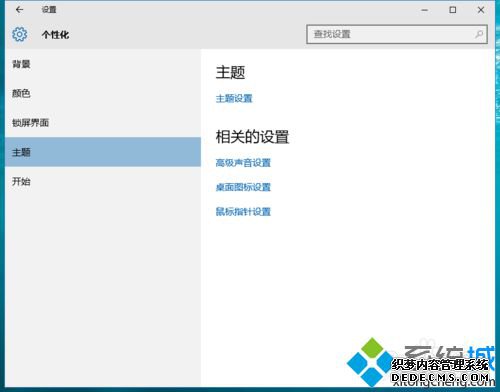Click the 设置 title bar label
The height and width of the screenshot is (392, 500).
[x=49, y=10]
